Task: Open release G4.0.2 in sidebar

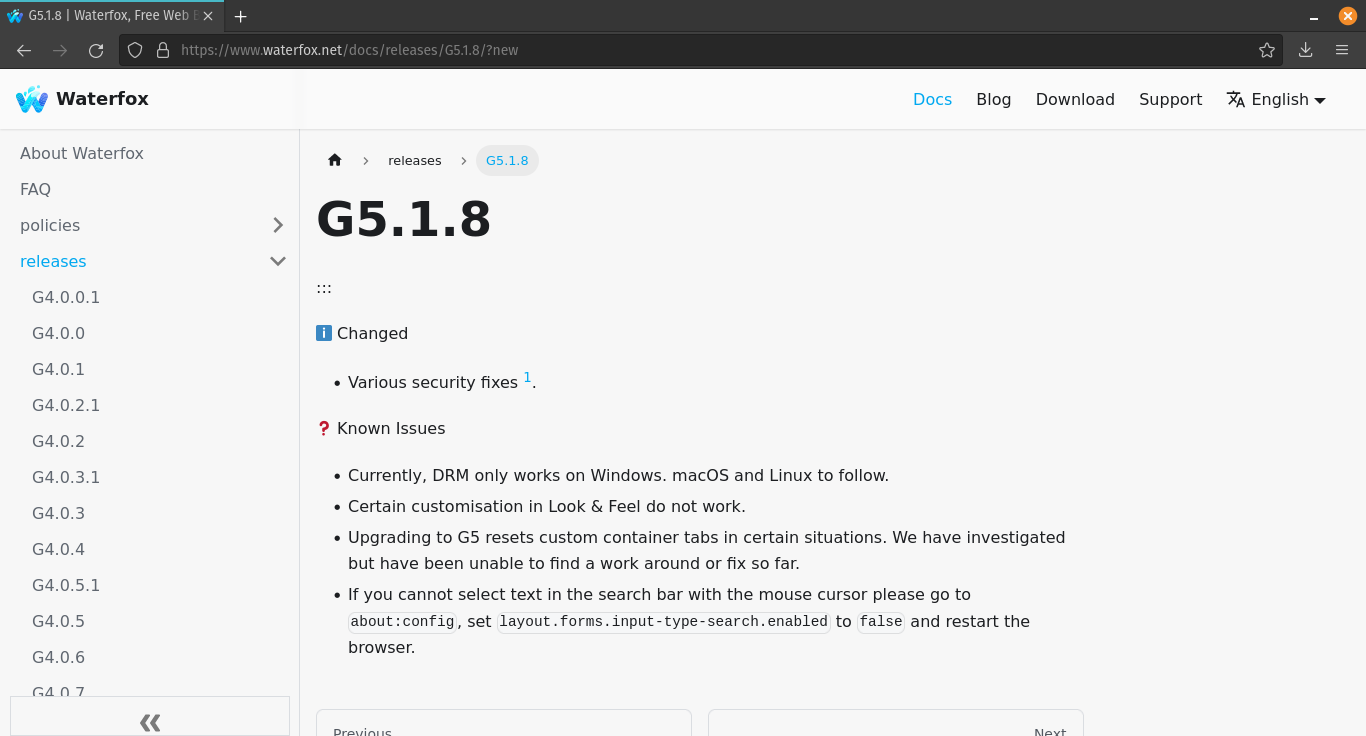Action: pyautogui.click(x=58, y=441)
